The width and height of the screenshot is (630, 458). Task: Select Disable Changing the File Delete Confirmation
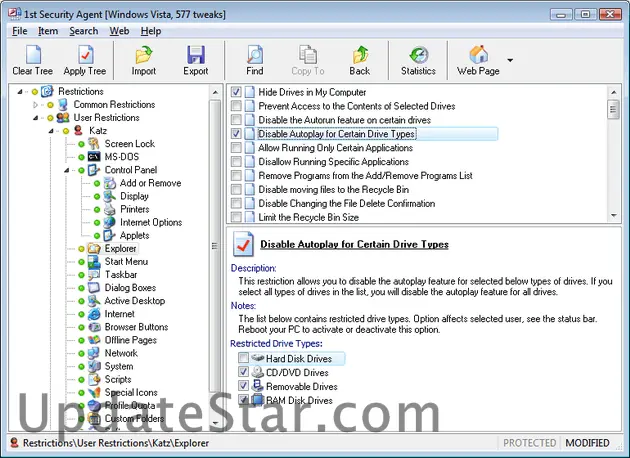coord(346,203)
